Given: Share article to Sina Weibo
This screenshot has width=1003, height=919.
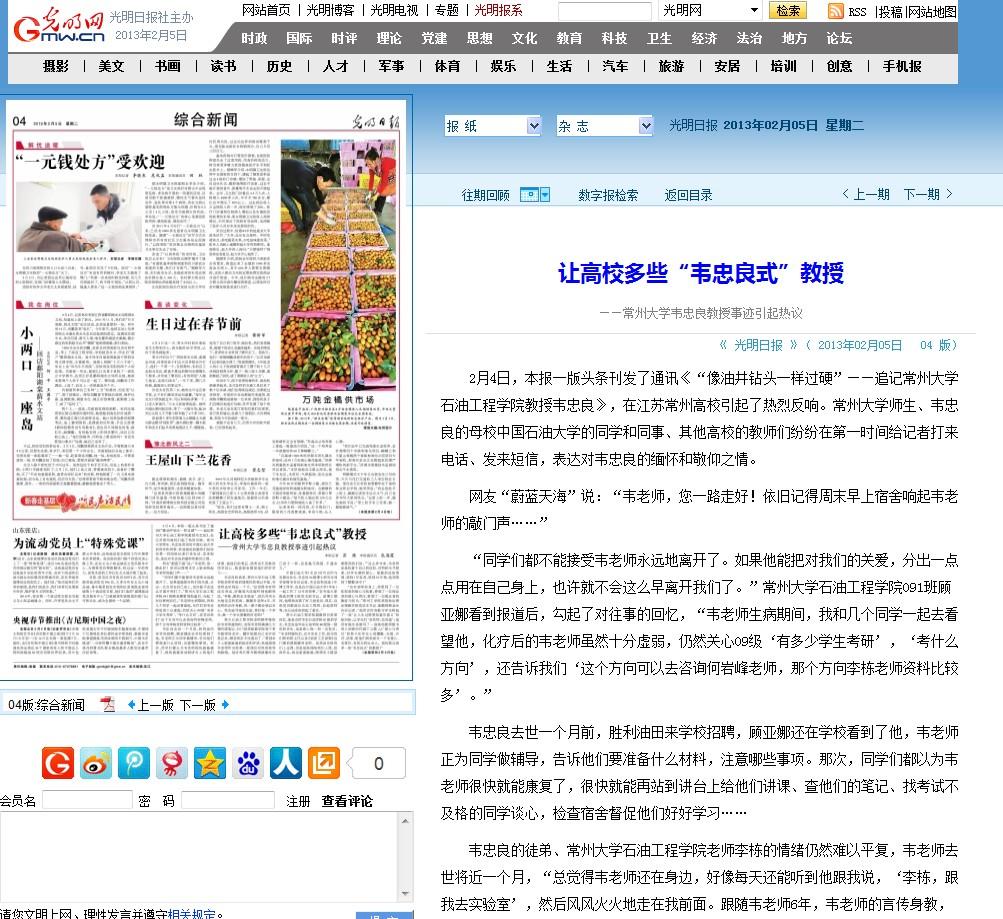Looking at the screenshot, I should 96,763.
